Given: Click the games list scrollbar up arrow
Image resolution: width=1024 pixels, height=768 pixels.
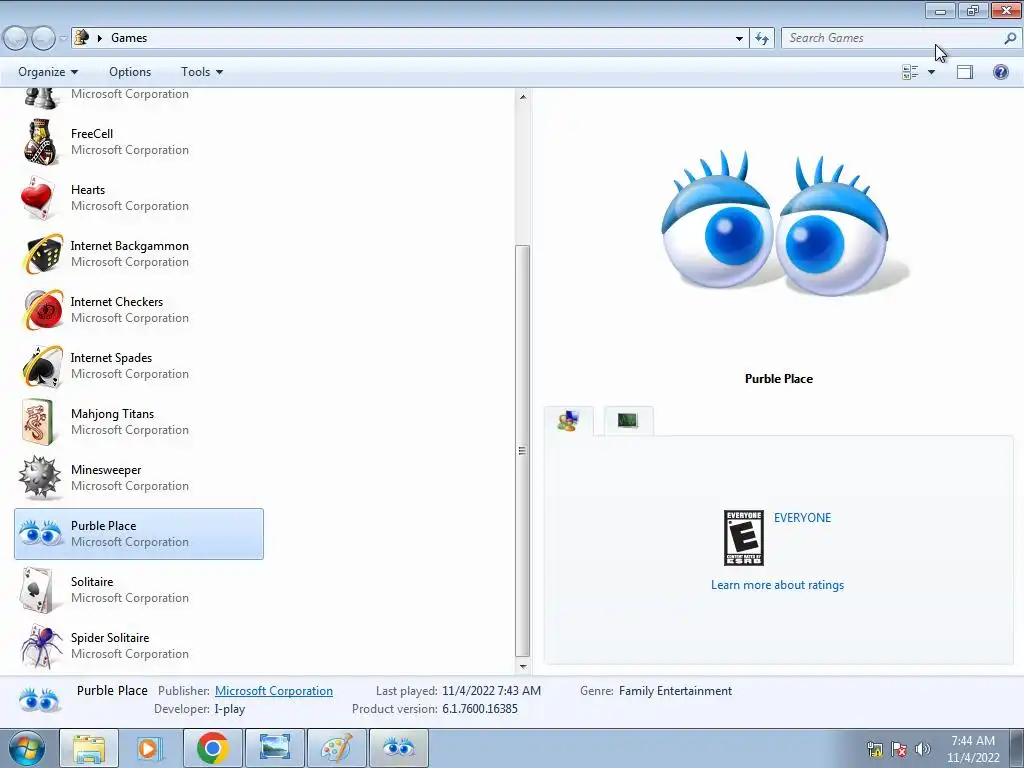Looking at the screenshot, I should (x=522, y=97).
